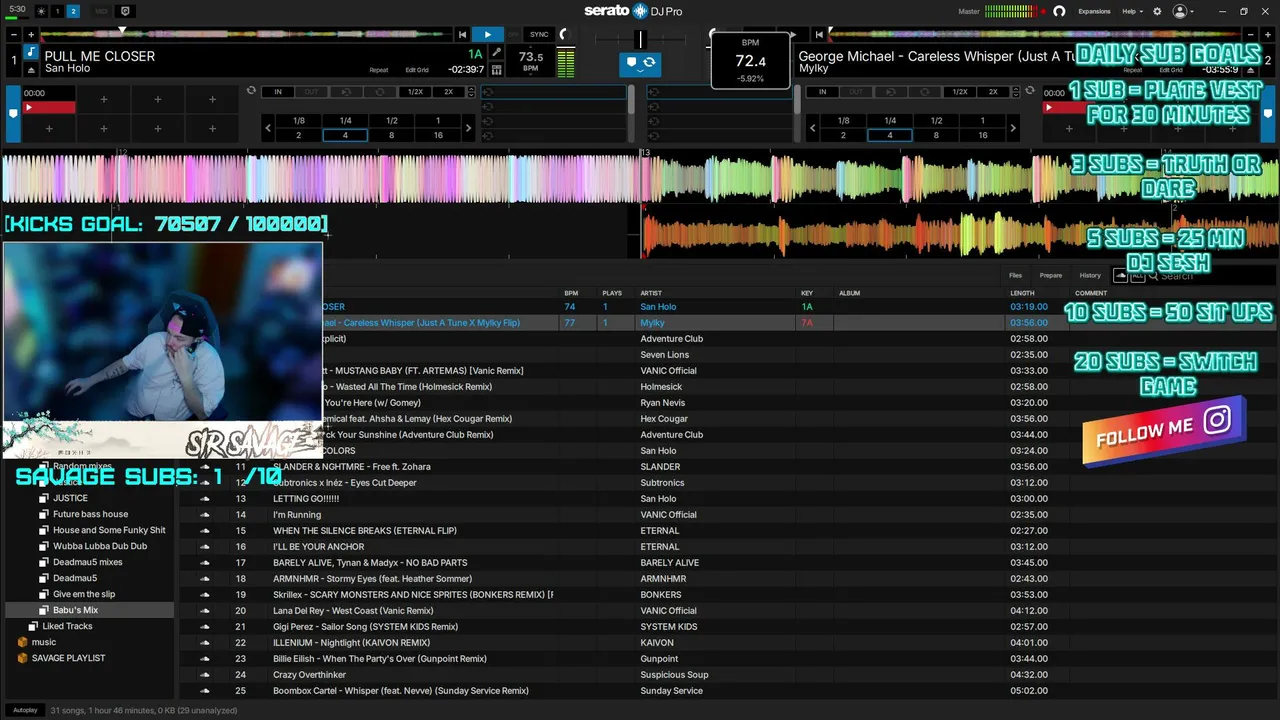Click cloud icon for track 20 West Coast

[205, 611]
